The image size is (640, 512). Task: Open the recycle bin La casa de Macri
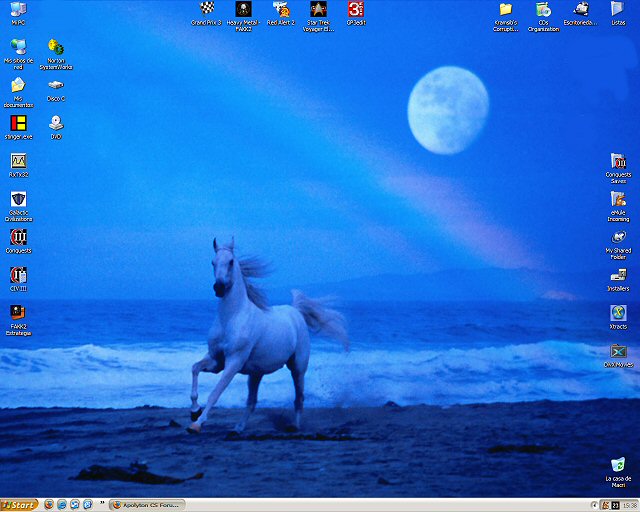pyautogui.click(x=618, y=465)
